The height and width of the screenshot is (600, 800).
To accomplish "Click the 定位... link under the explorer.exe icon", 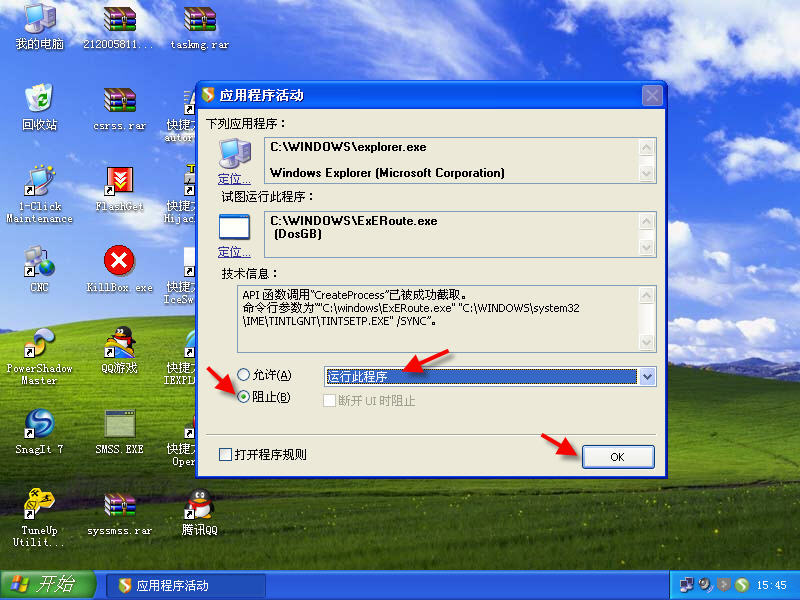I will (x=234, y=179).
